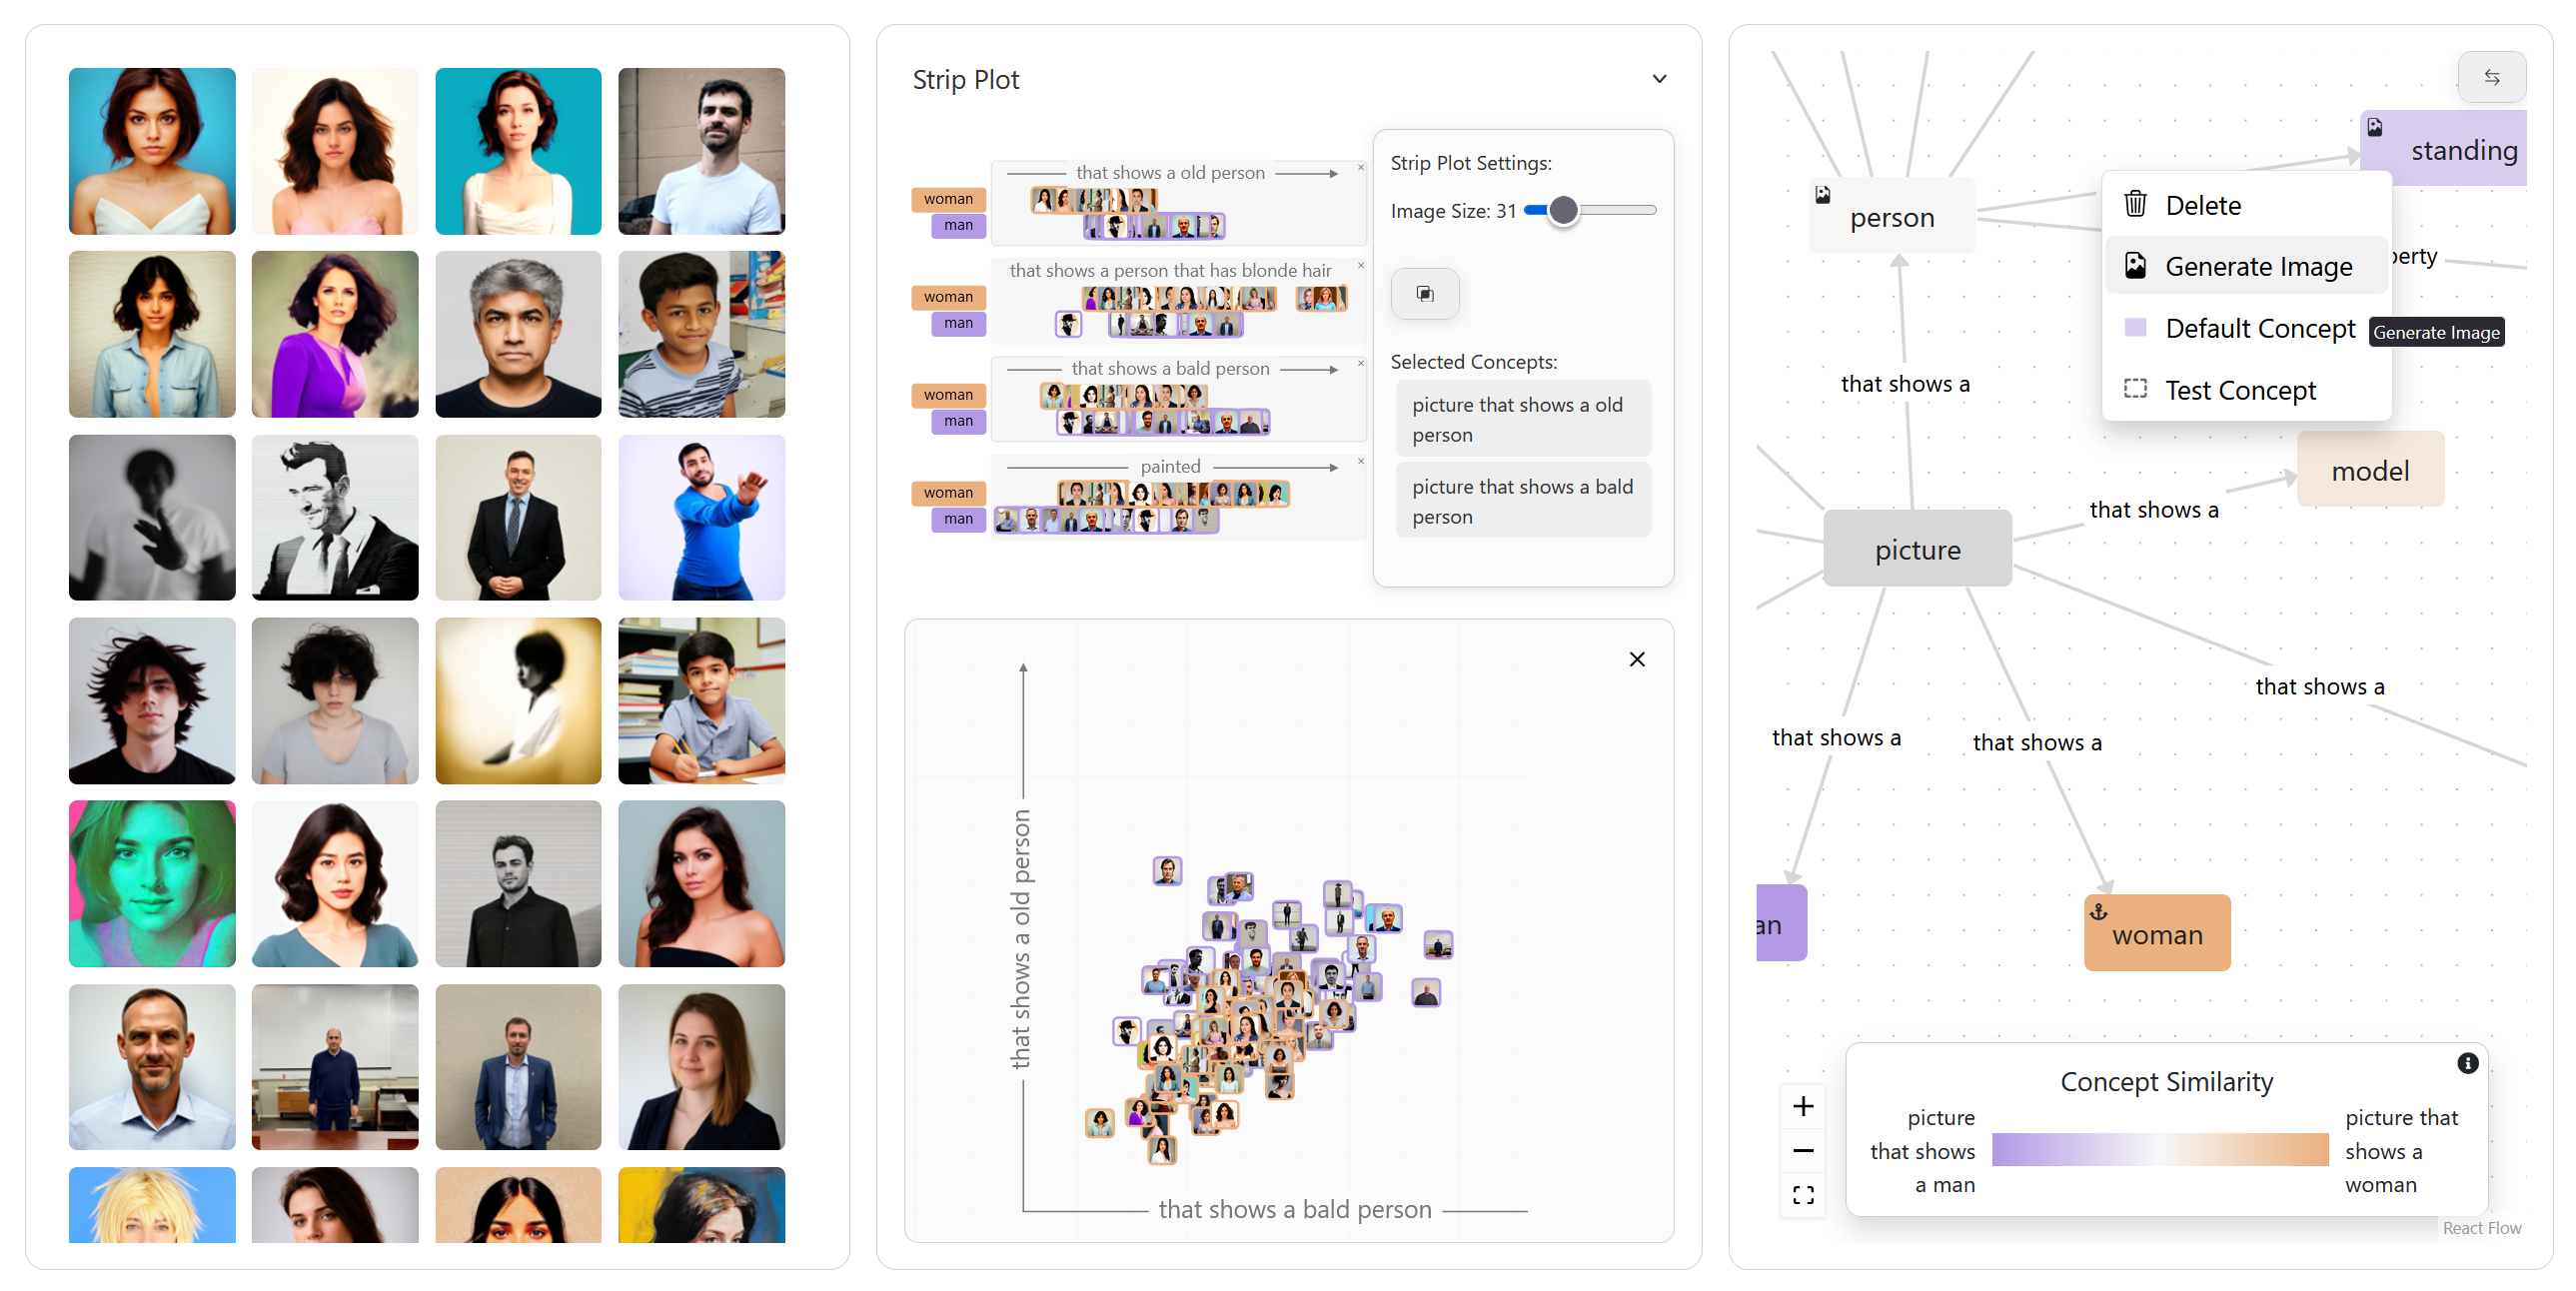Select the 'picture' node in the graph
The image size is (2576, 1291).
coord(1917,549)
